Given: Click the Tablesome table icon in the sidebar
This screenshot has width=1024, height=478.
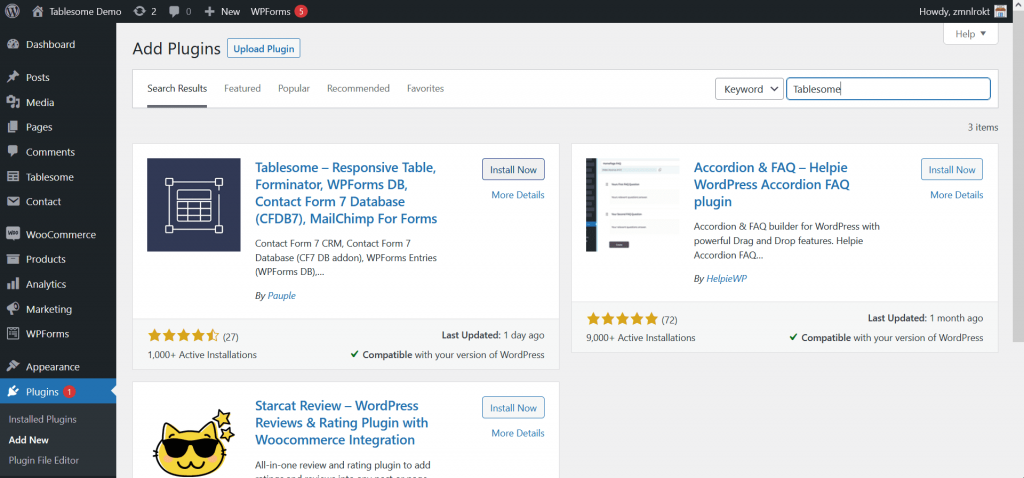Looking at the screenshot, I should pos(12,176).
